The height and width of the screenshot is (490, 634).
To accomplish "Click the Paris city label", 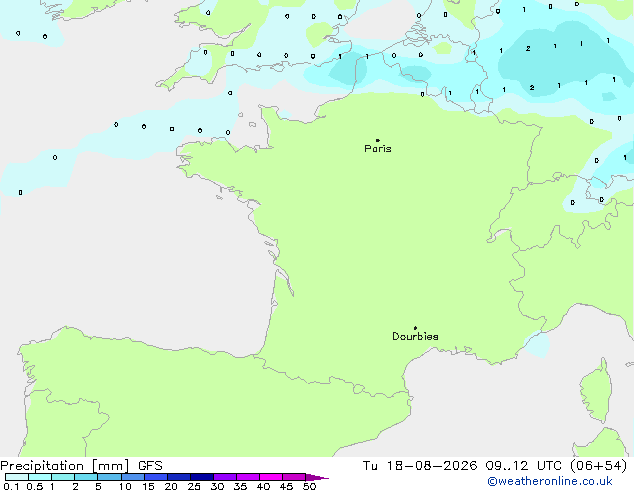I will click(x=378, y=149).
